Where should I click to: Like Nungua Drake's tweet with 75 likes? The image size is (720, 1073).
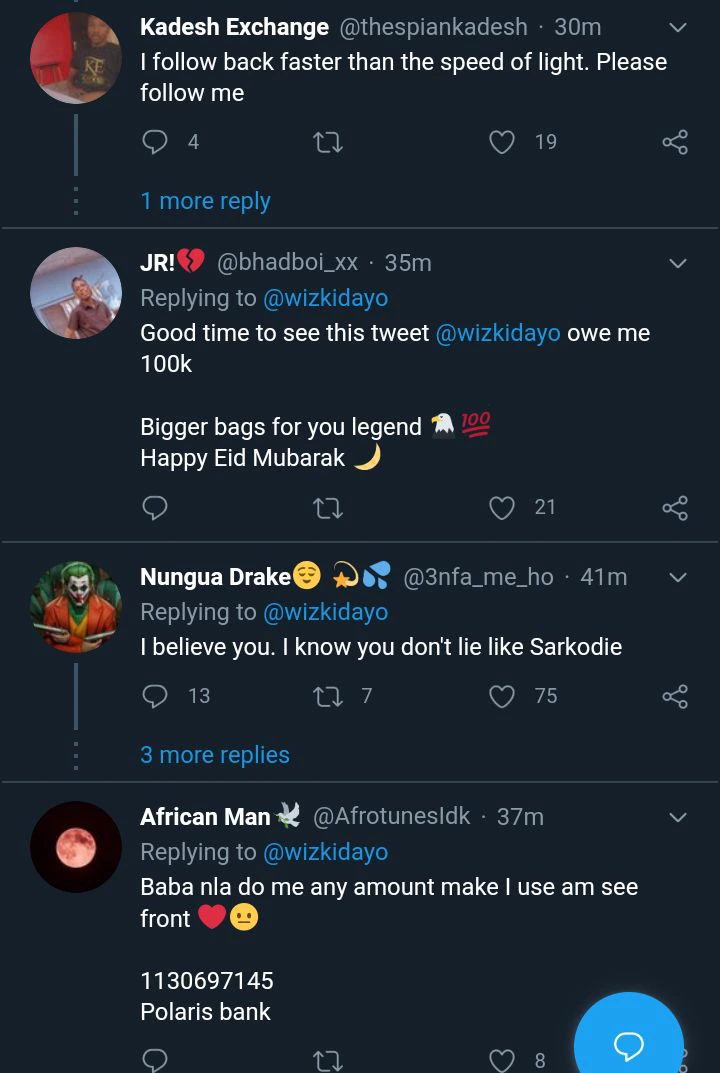click(x=501, y=696)
